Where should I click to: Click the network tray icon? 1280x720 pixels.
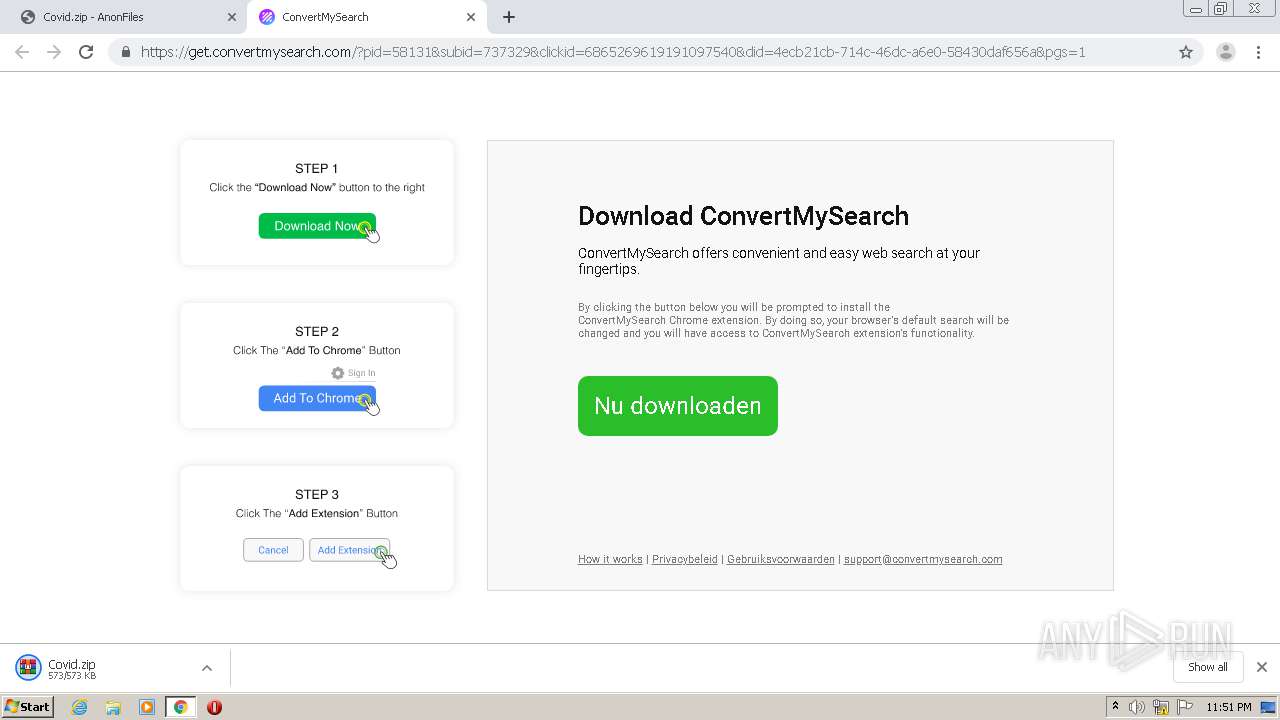click(x=1161, y=707)
